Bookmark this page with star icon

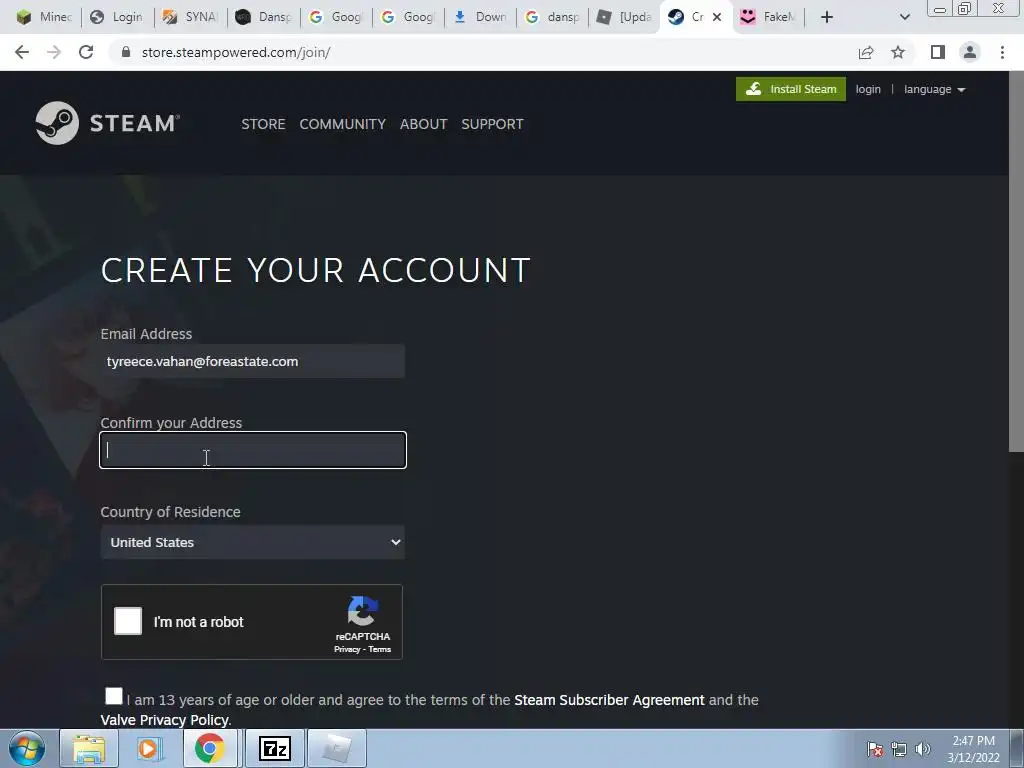pos(898,52)
